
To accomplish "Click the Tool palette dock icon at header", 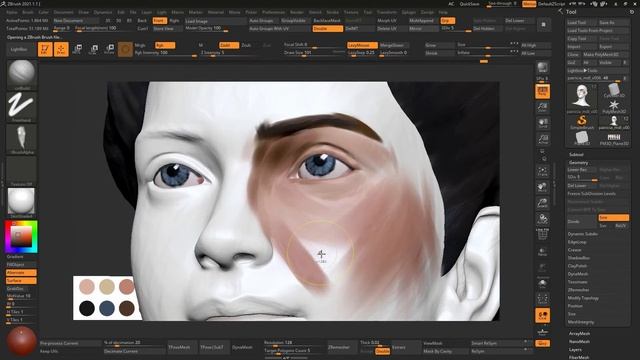I will tap(632, 12).
